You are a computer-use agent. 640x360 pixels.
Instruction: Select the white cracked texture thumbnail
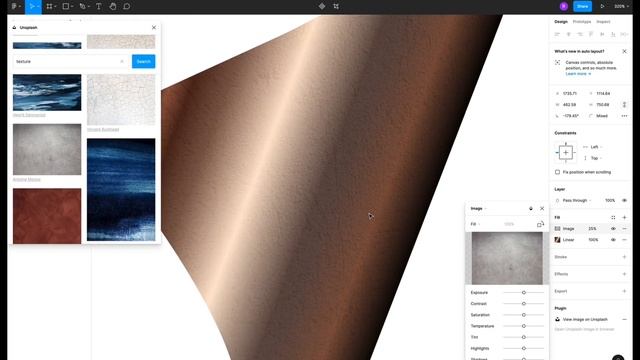[x=121, y=100]
